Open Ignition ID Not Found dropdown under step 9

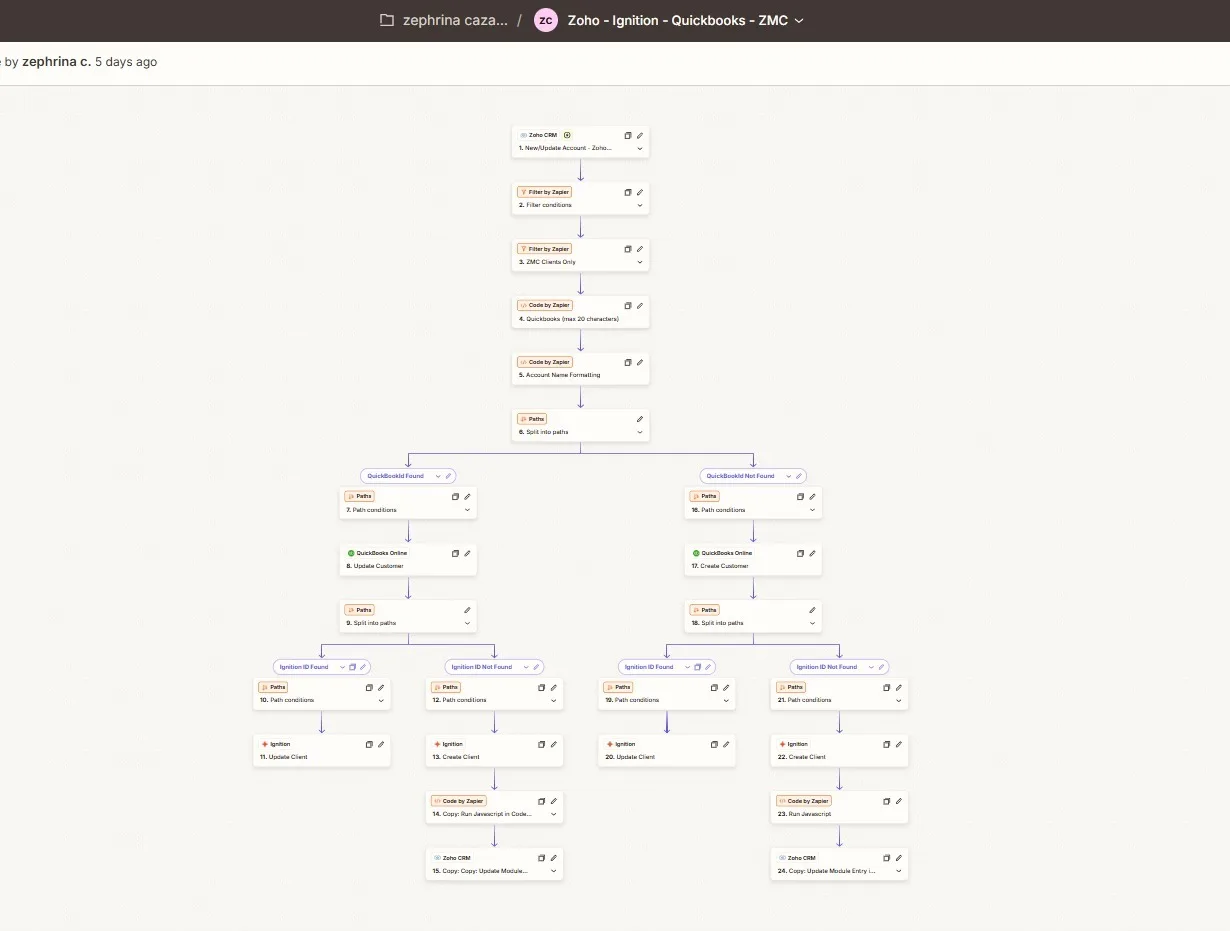click(x=524, y=667)
